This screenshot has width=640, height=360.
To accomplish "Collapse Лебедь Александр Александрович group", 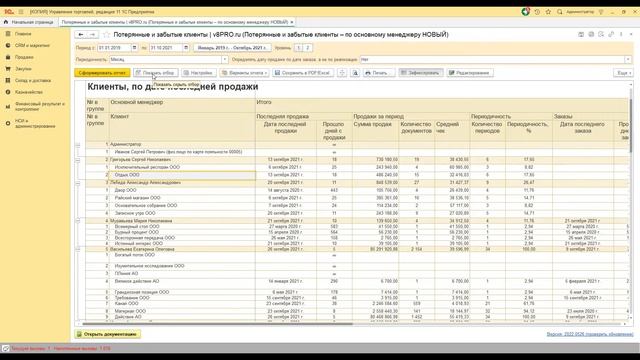I will (78, 183).
